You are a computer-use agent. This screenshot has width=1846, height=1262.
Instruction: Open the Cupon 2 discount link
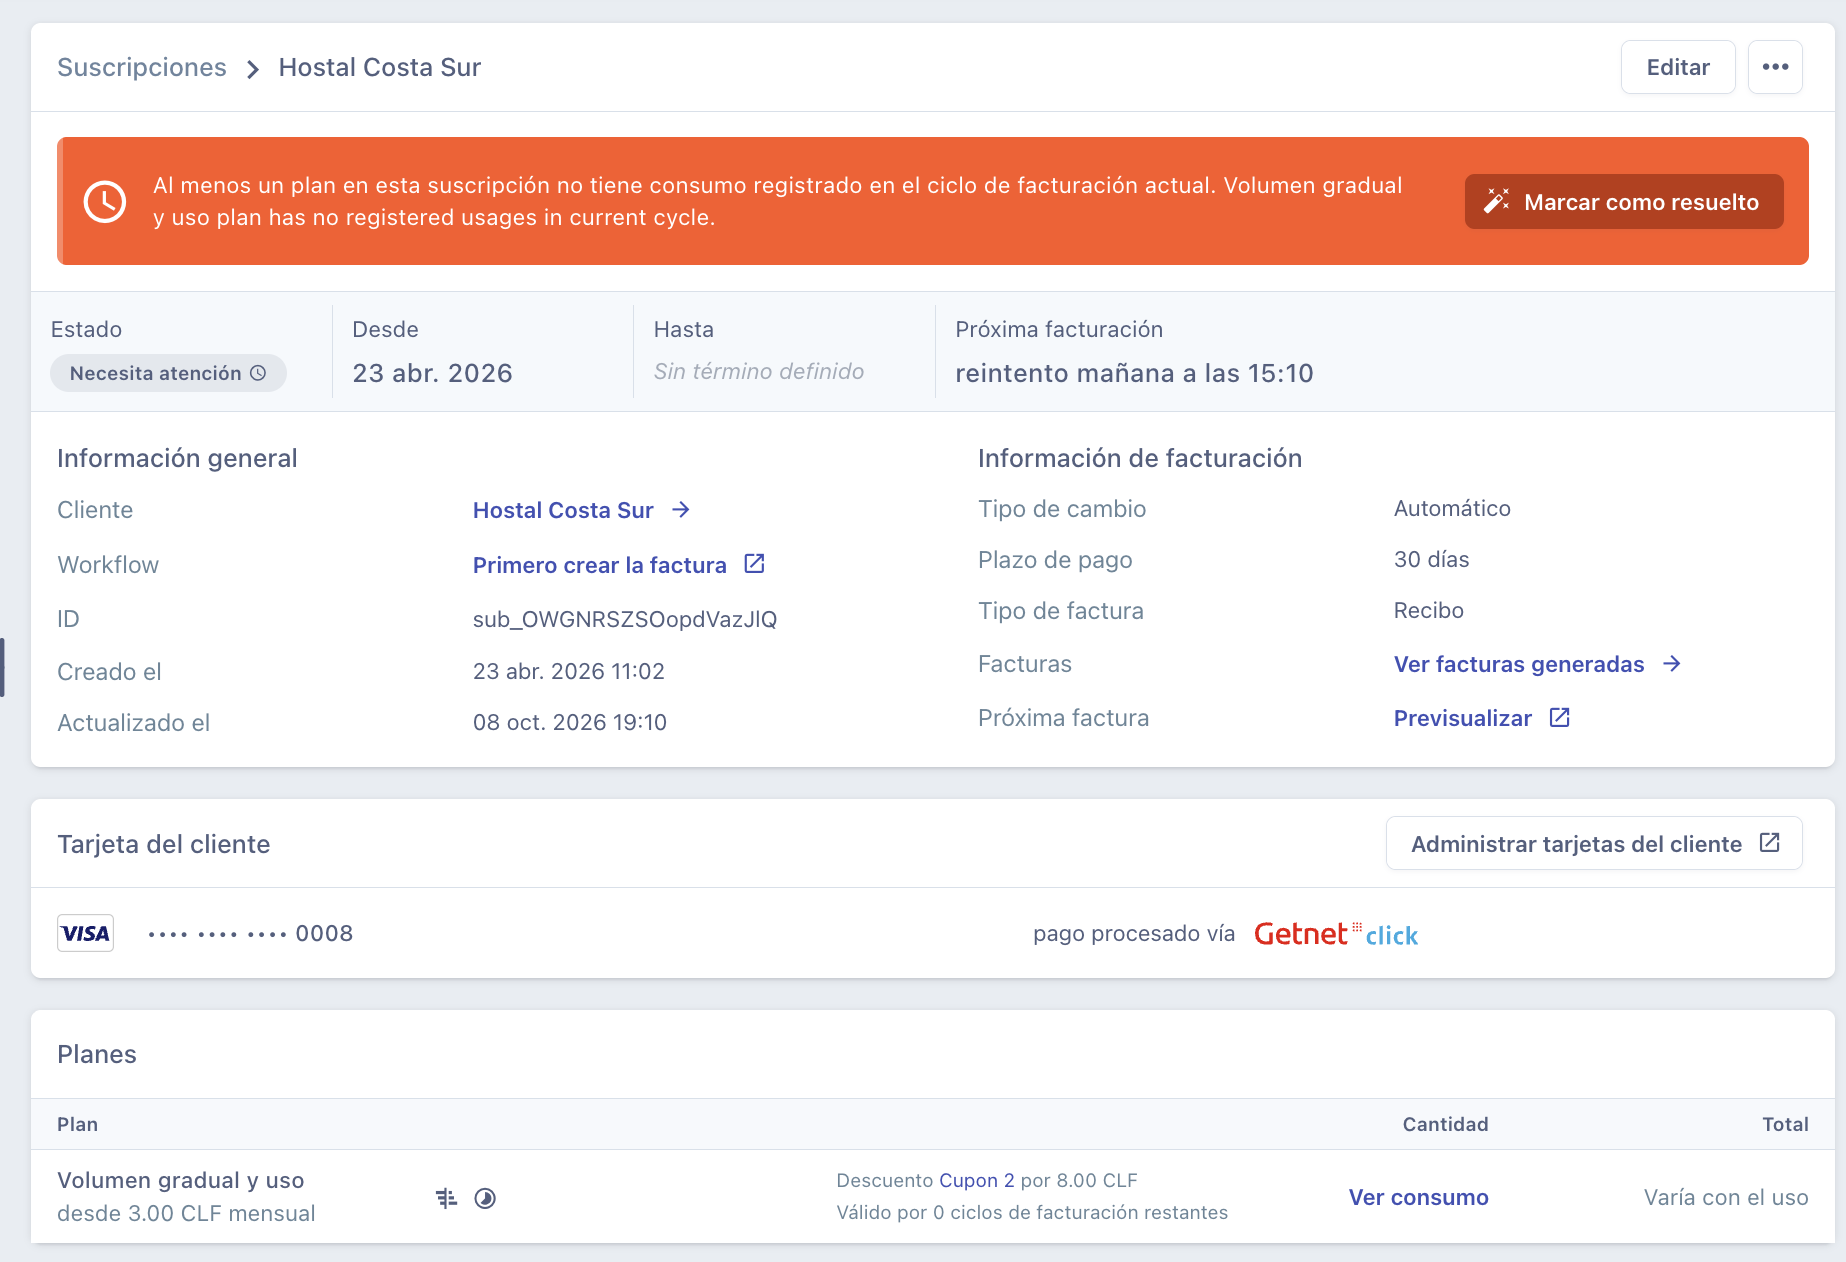point(977,1180)
